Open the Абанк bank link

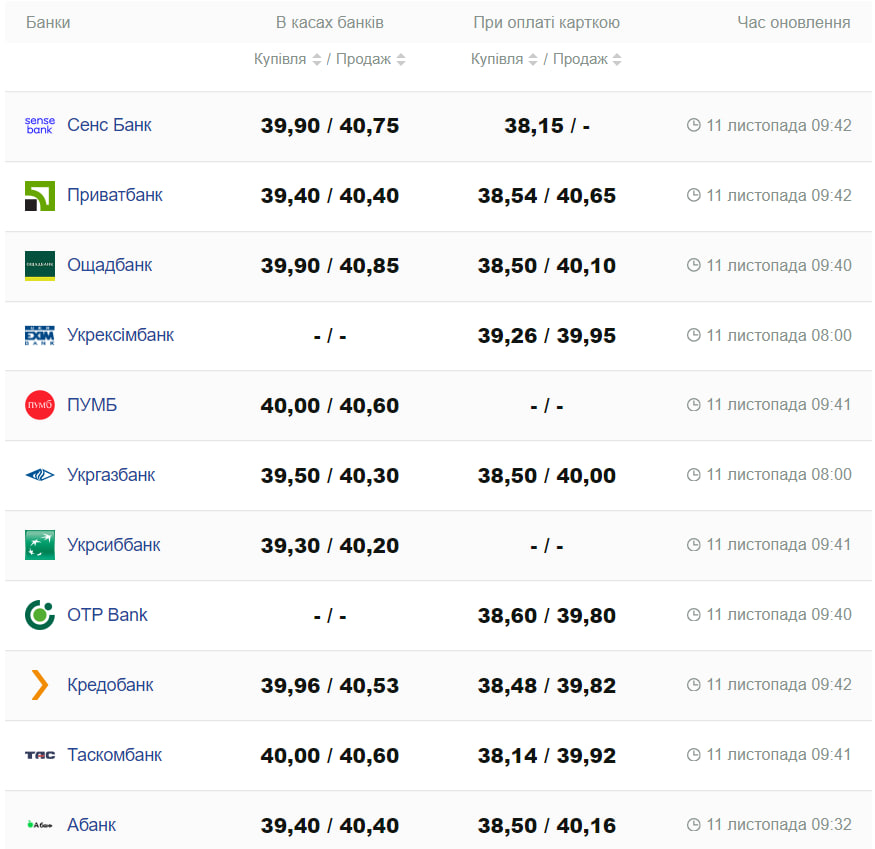click(91, 825)
